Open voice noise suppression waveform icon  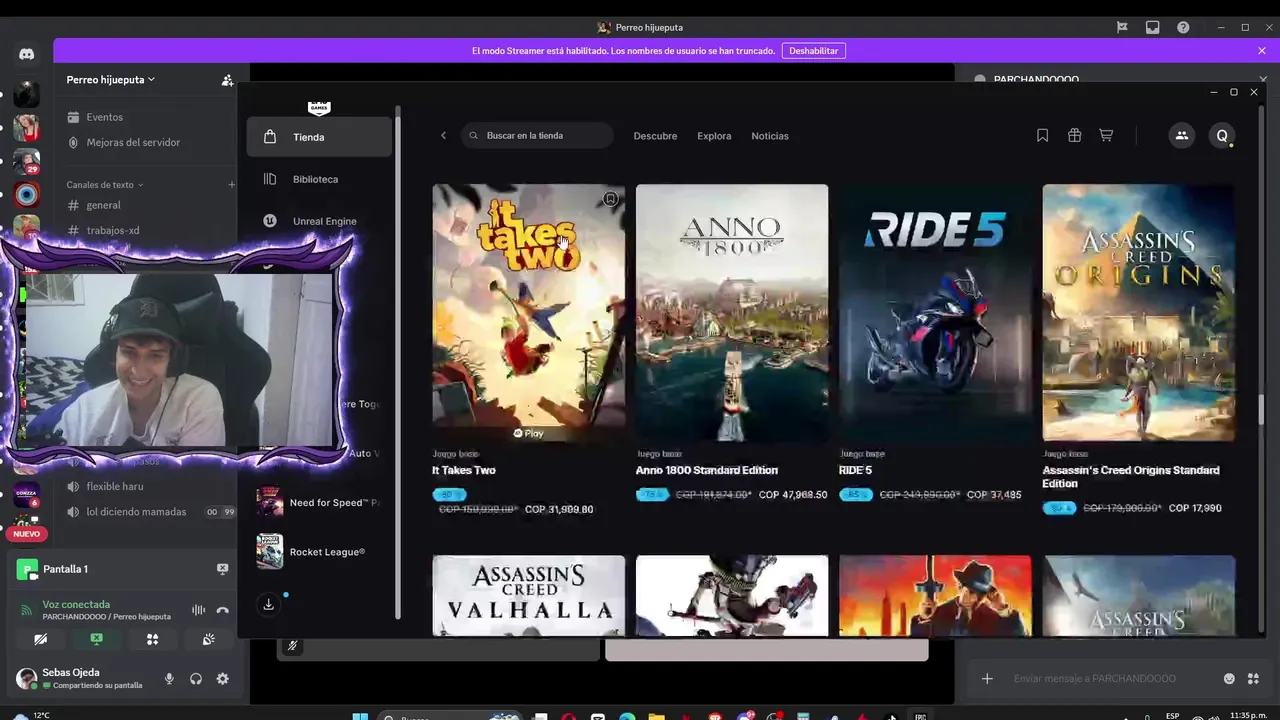click(x=198, y=610)
